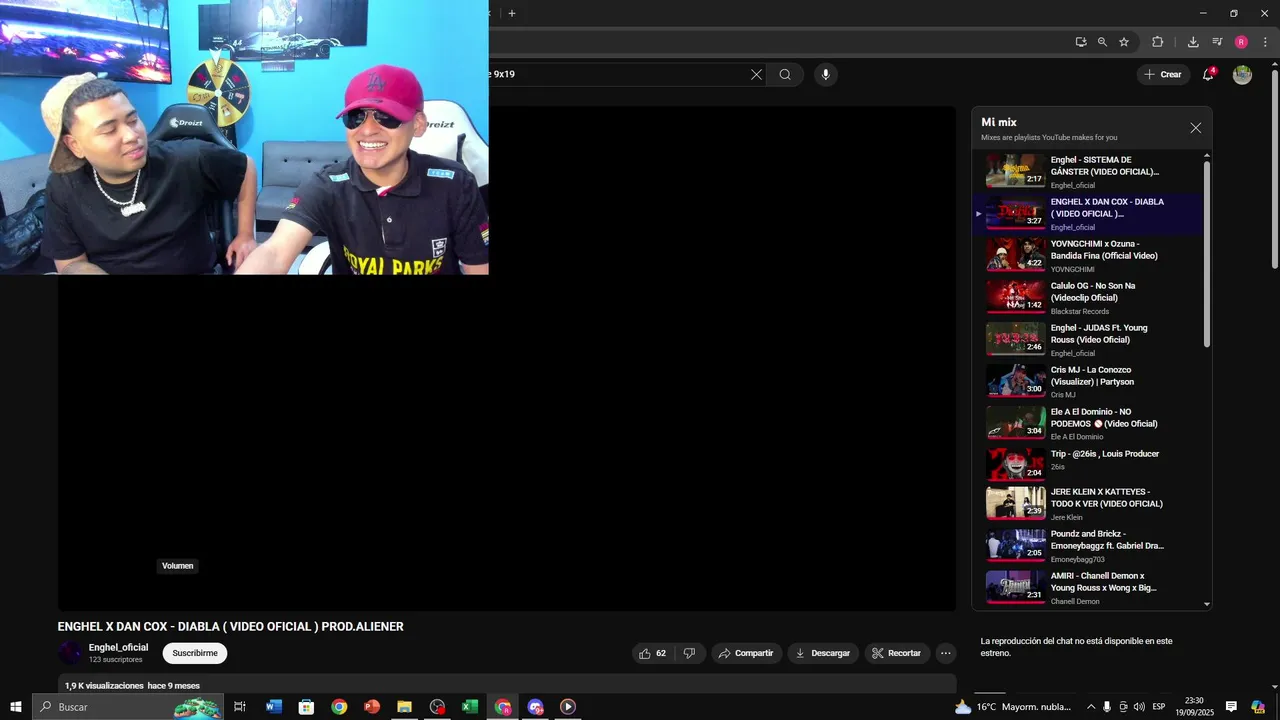This screenshot has width=1280, height=720.
Task: Play Enghel - SISTEMA DE GÁNSTER from the mix
Action: tap(1088, 171)
